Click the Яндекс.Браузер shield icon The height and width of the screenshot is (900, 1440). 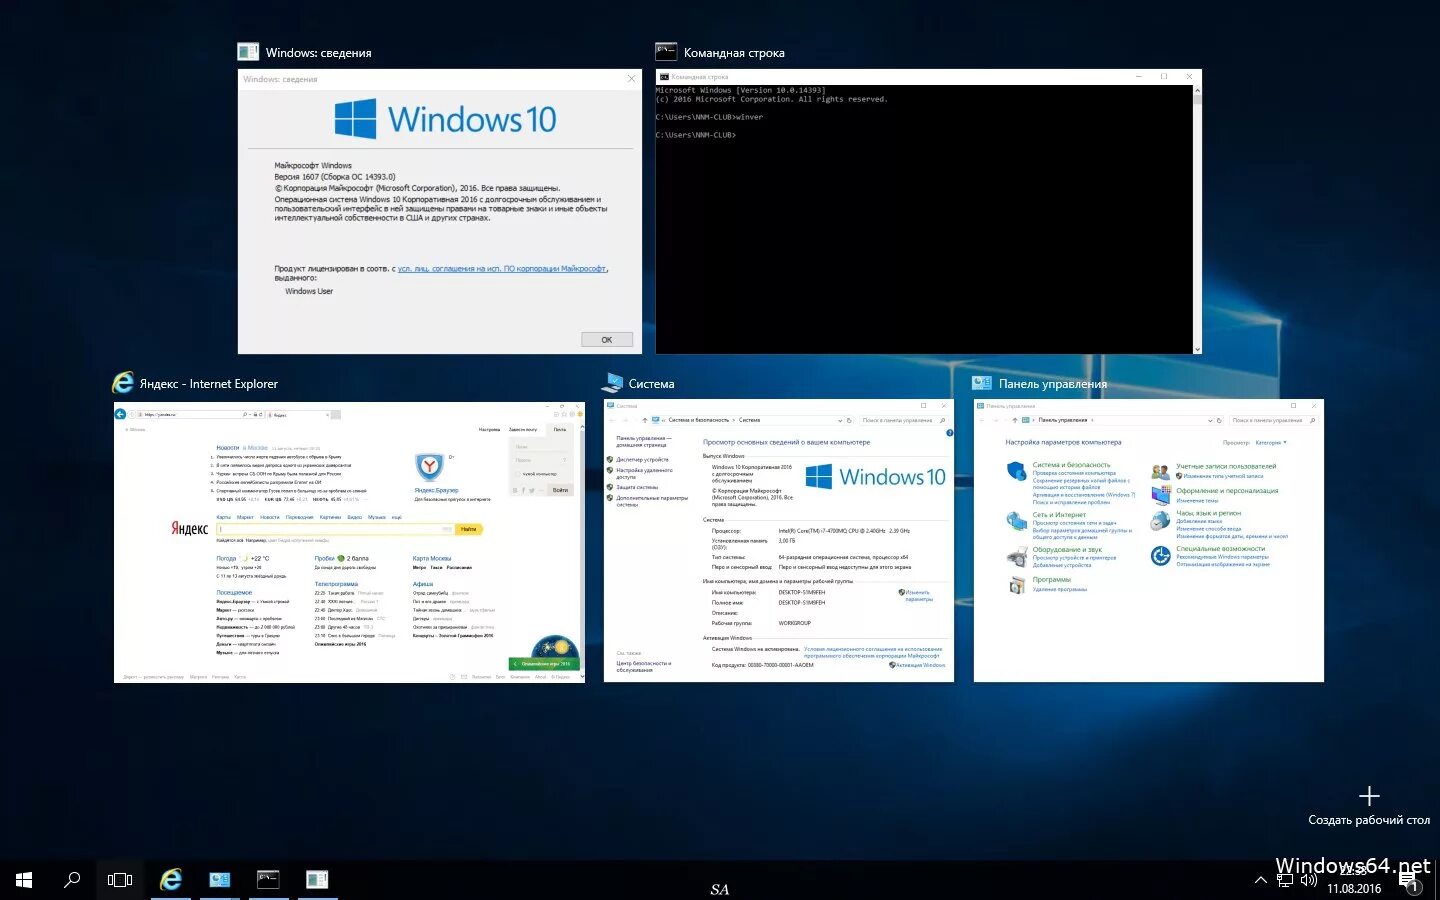[429, 466]
